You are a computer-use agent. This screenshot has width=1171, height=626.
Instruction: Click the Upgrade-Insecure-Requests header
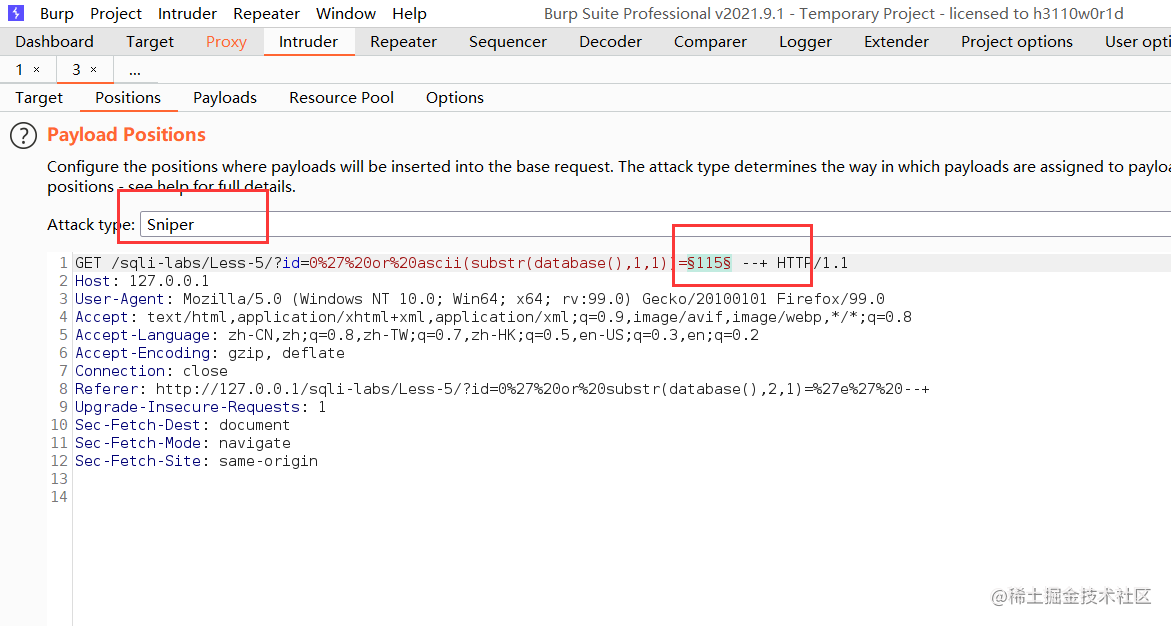pyautogui.click(x=200, y=406)
